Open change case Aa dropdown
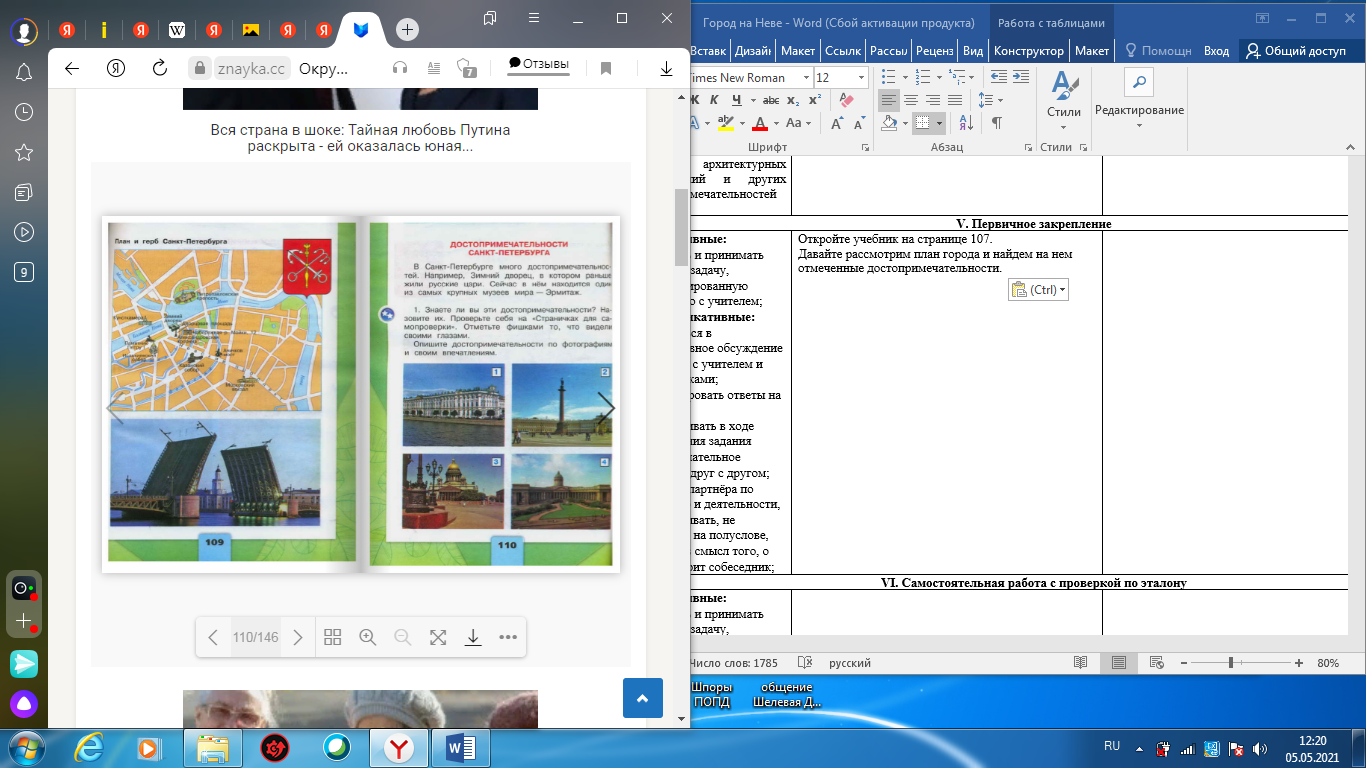The width and height of the screenshot is (1366, 768). point(798,123)
